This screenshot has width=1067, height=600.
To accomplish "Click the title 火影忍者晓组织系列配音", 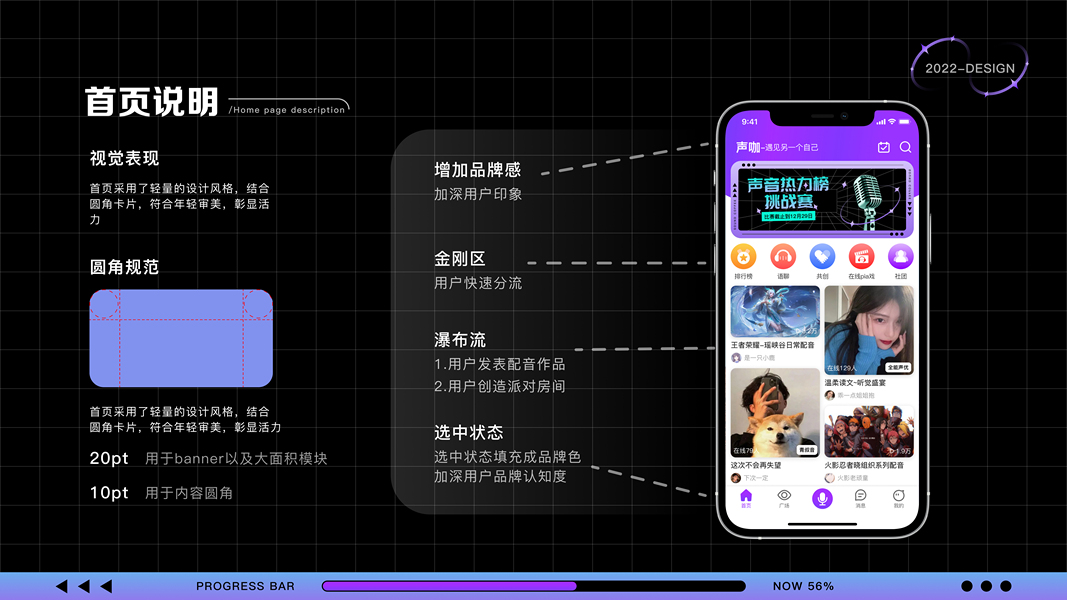I will tap(864, 465).
